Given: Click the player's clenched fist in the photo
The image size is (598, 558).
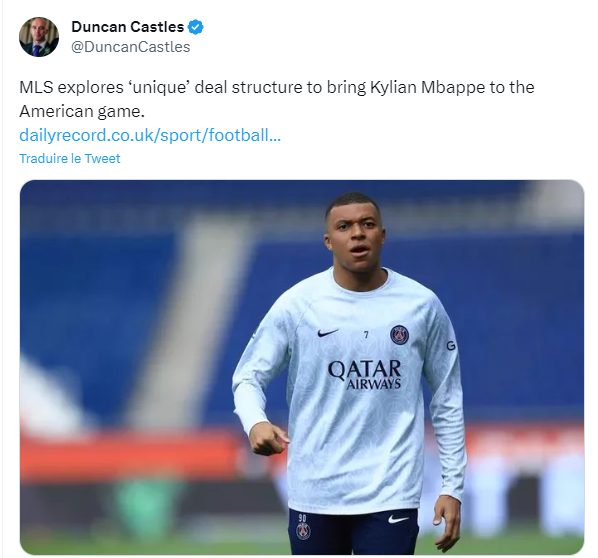Looking at the screenshot, I should click(x=267, y=438).
